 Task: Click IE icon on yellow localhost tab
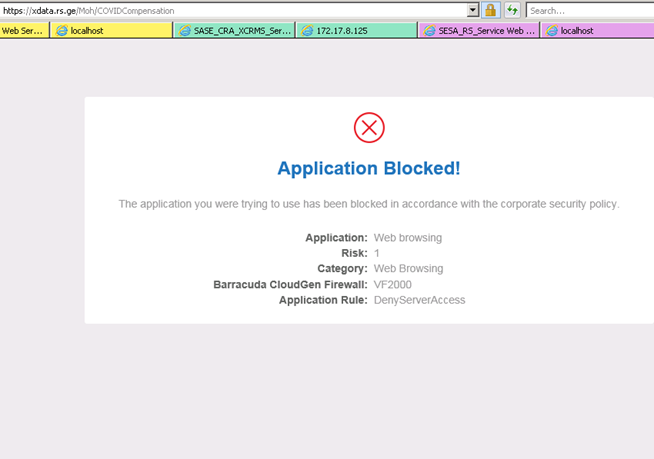click(x=63, y=31)
